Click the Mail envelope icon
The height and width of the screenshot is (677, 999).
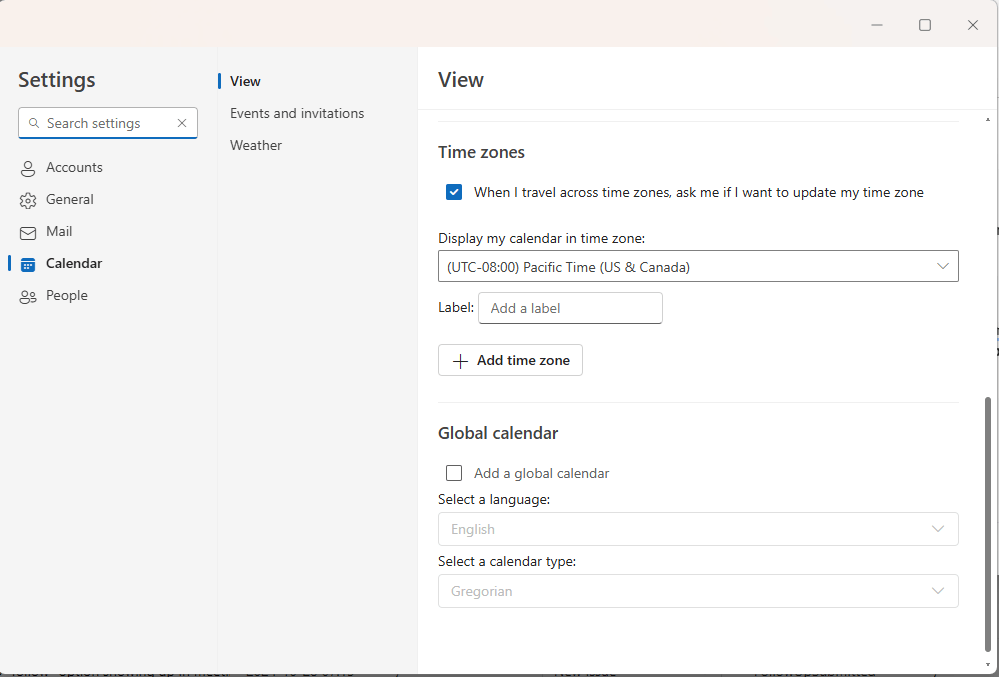[x=28, y=232]
